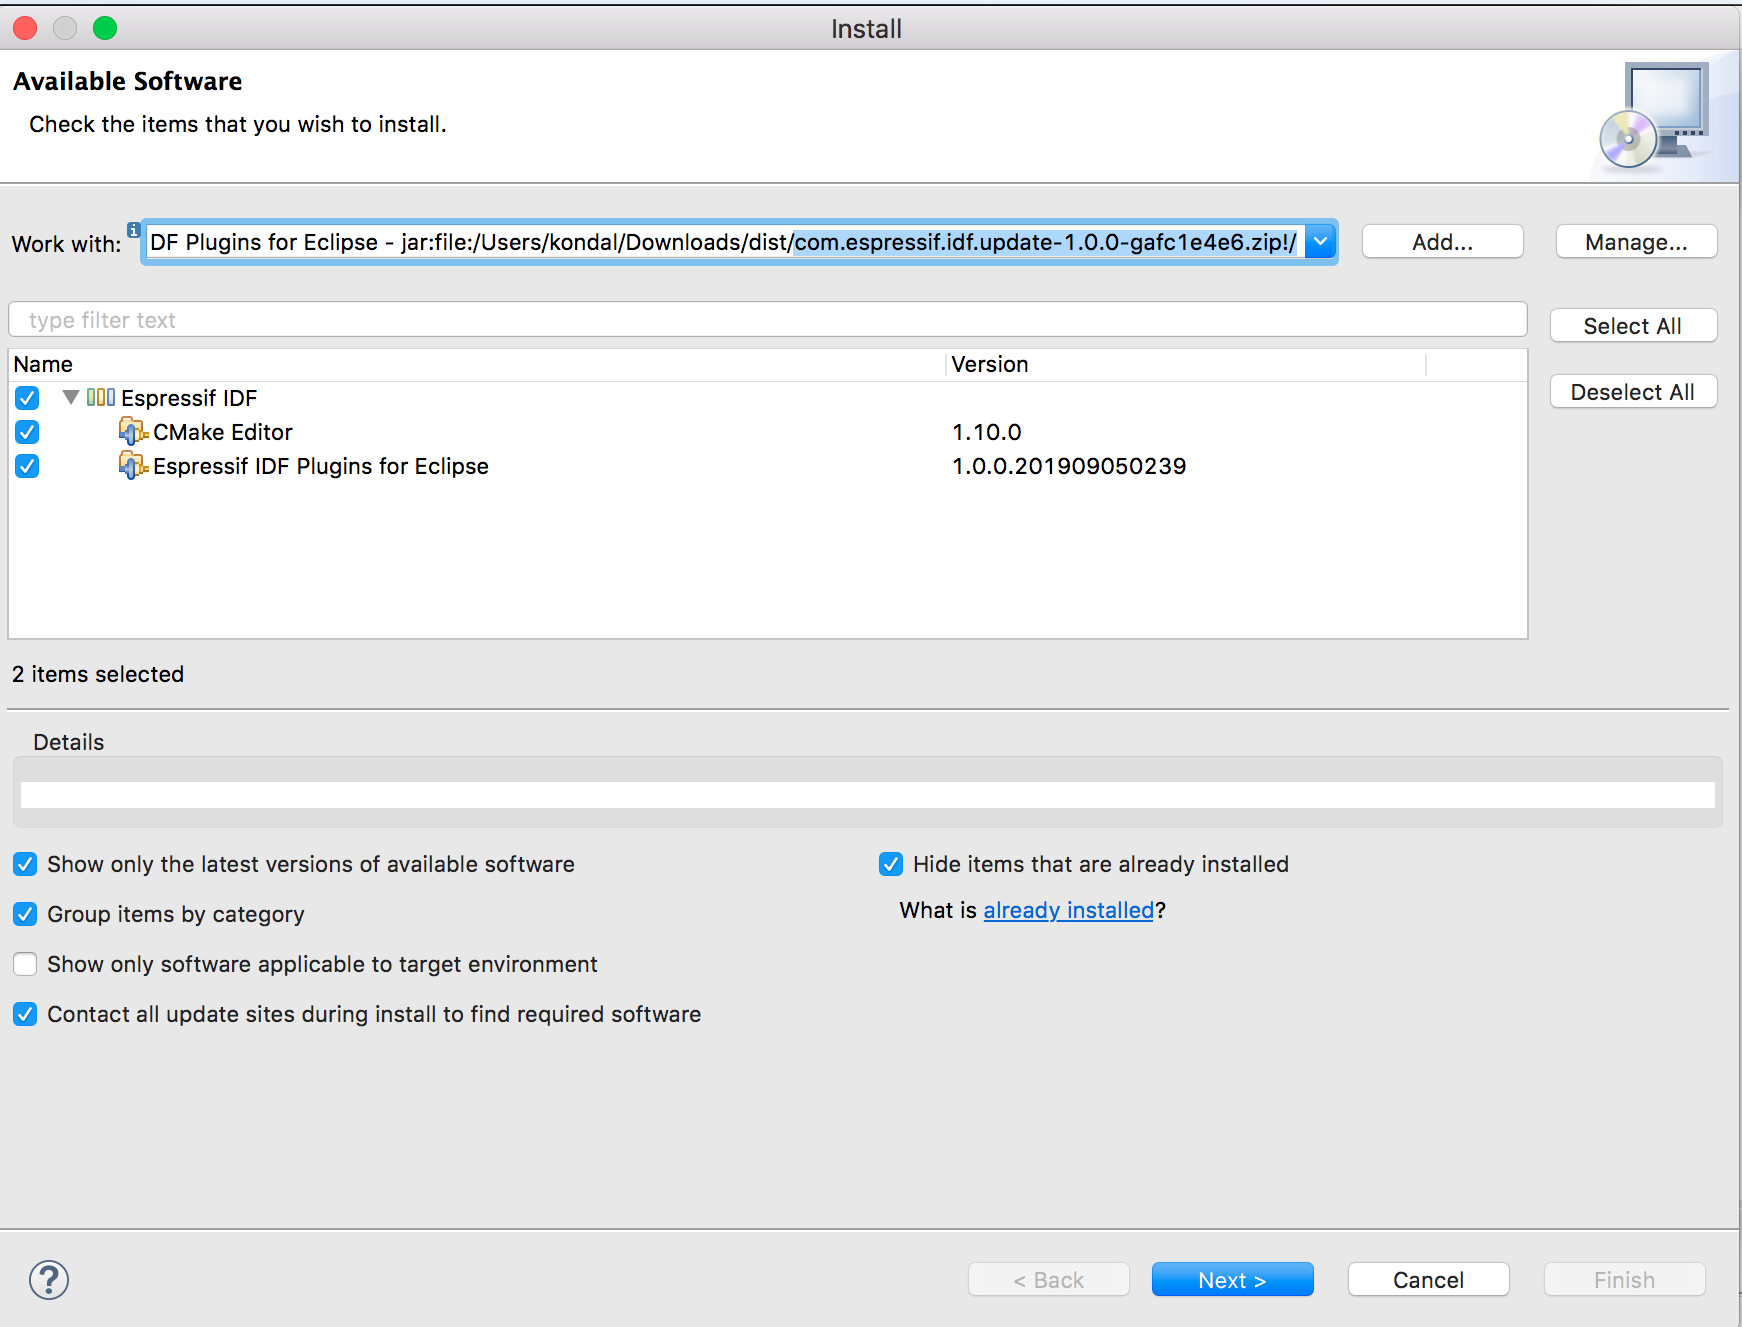
Task: Click into the type filter text field
Action: 767,320
